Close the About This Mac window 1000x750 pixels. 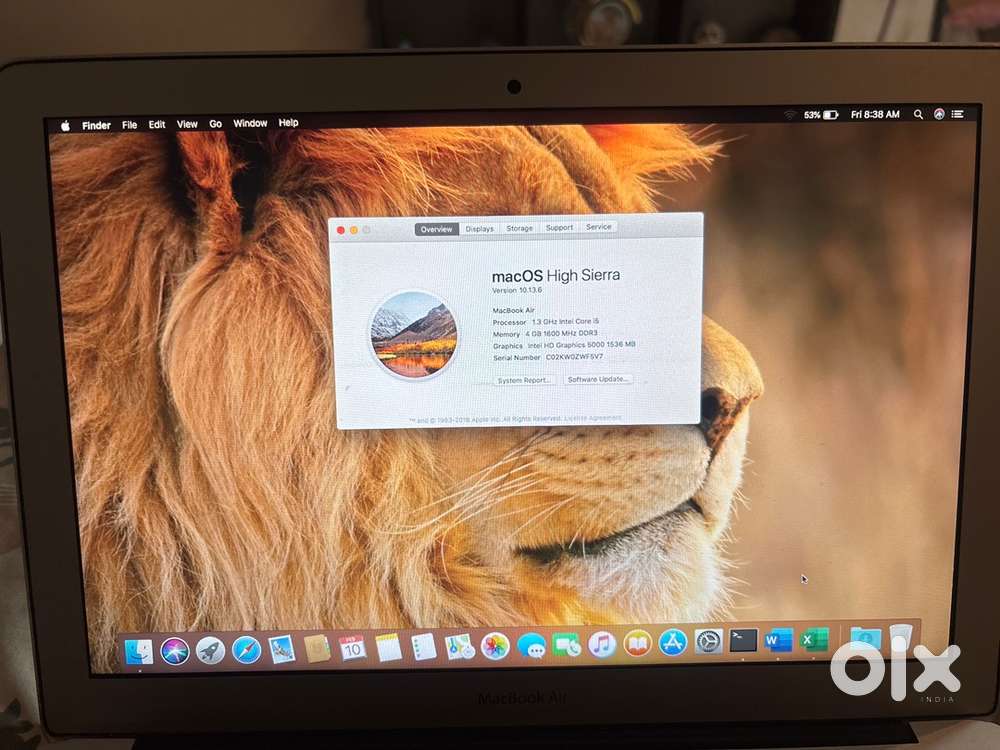coord(341,230)
